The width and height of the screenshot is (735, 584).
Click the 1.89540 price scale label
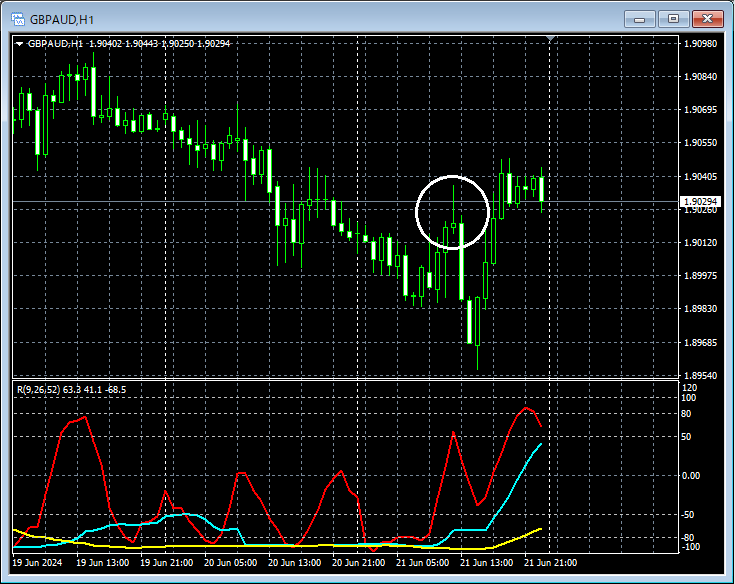700,375
